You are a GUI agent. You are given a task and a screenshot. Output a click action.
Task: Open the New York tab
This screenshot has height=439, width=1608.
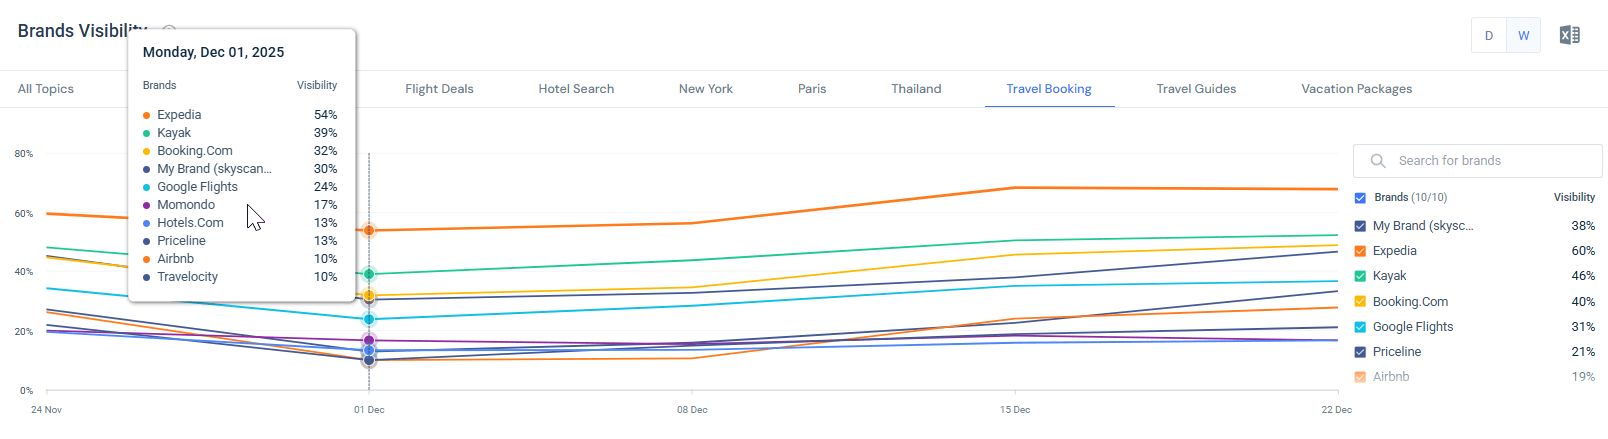[x=706, y=89]
